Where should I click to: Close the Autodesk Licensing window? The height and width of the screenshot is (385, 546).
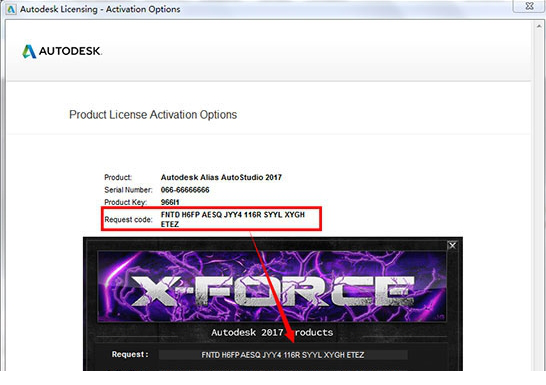click(x=529, y=6)
